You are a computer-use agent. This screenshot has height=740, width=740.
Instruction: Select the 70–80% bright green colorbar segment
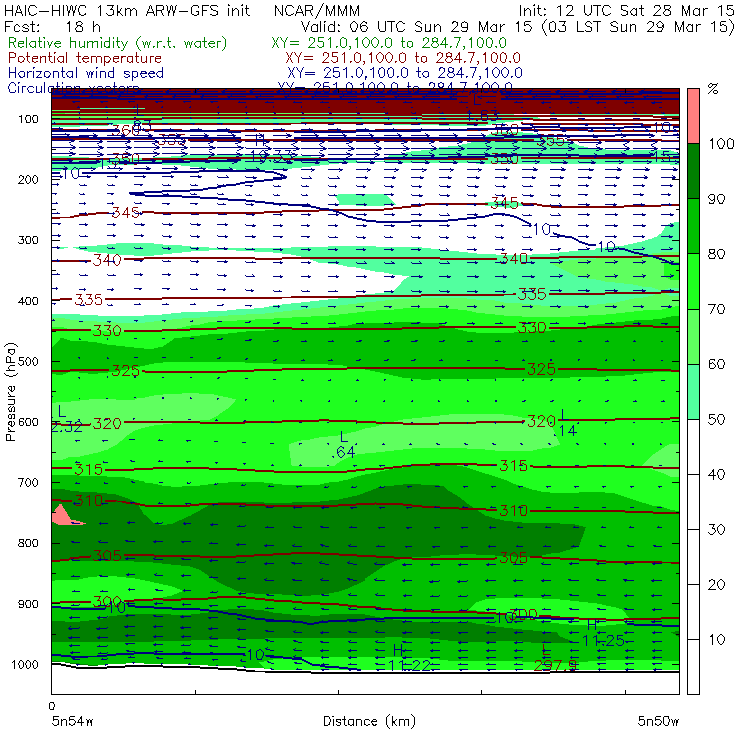click(693, 281)
